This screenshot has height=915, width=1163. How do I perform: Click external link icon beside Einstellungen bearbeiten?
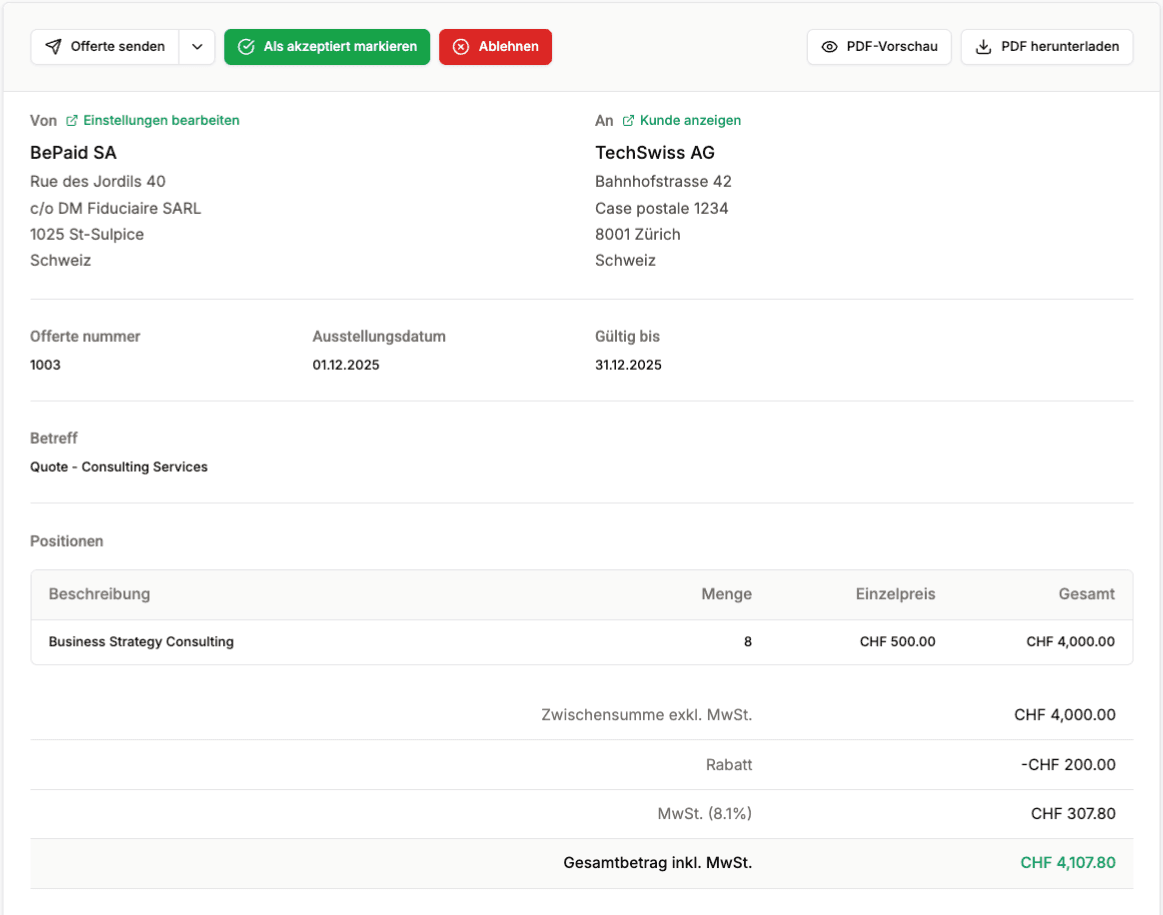72,121
